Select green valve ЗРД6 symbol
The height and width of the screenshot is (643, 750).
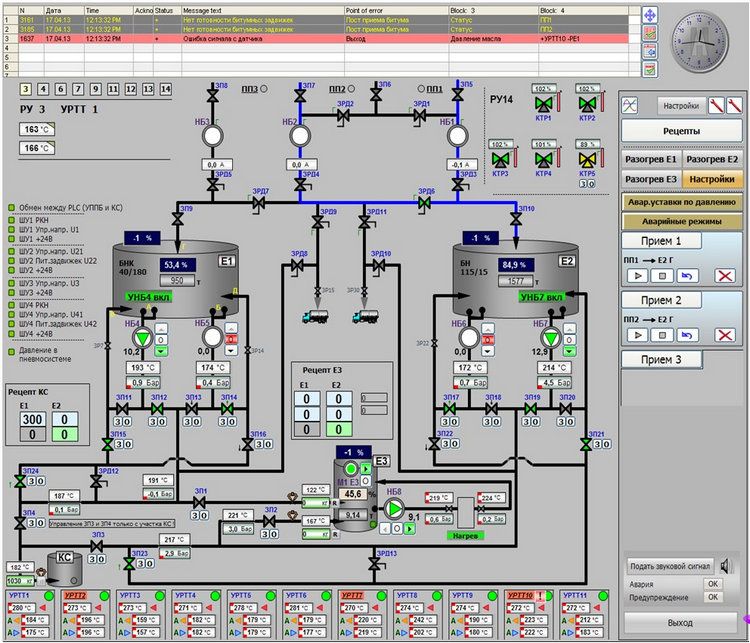tap(424, 203)
